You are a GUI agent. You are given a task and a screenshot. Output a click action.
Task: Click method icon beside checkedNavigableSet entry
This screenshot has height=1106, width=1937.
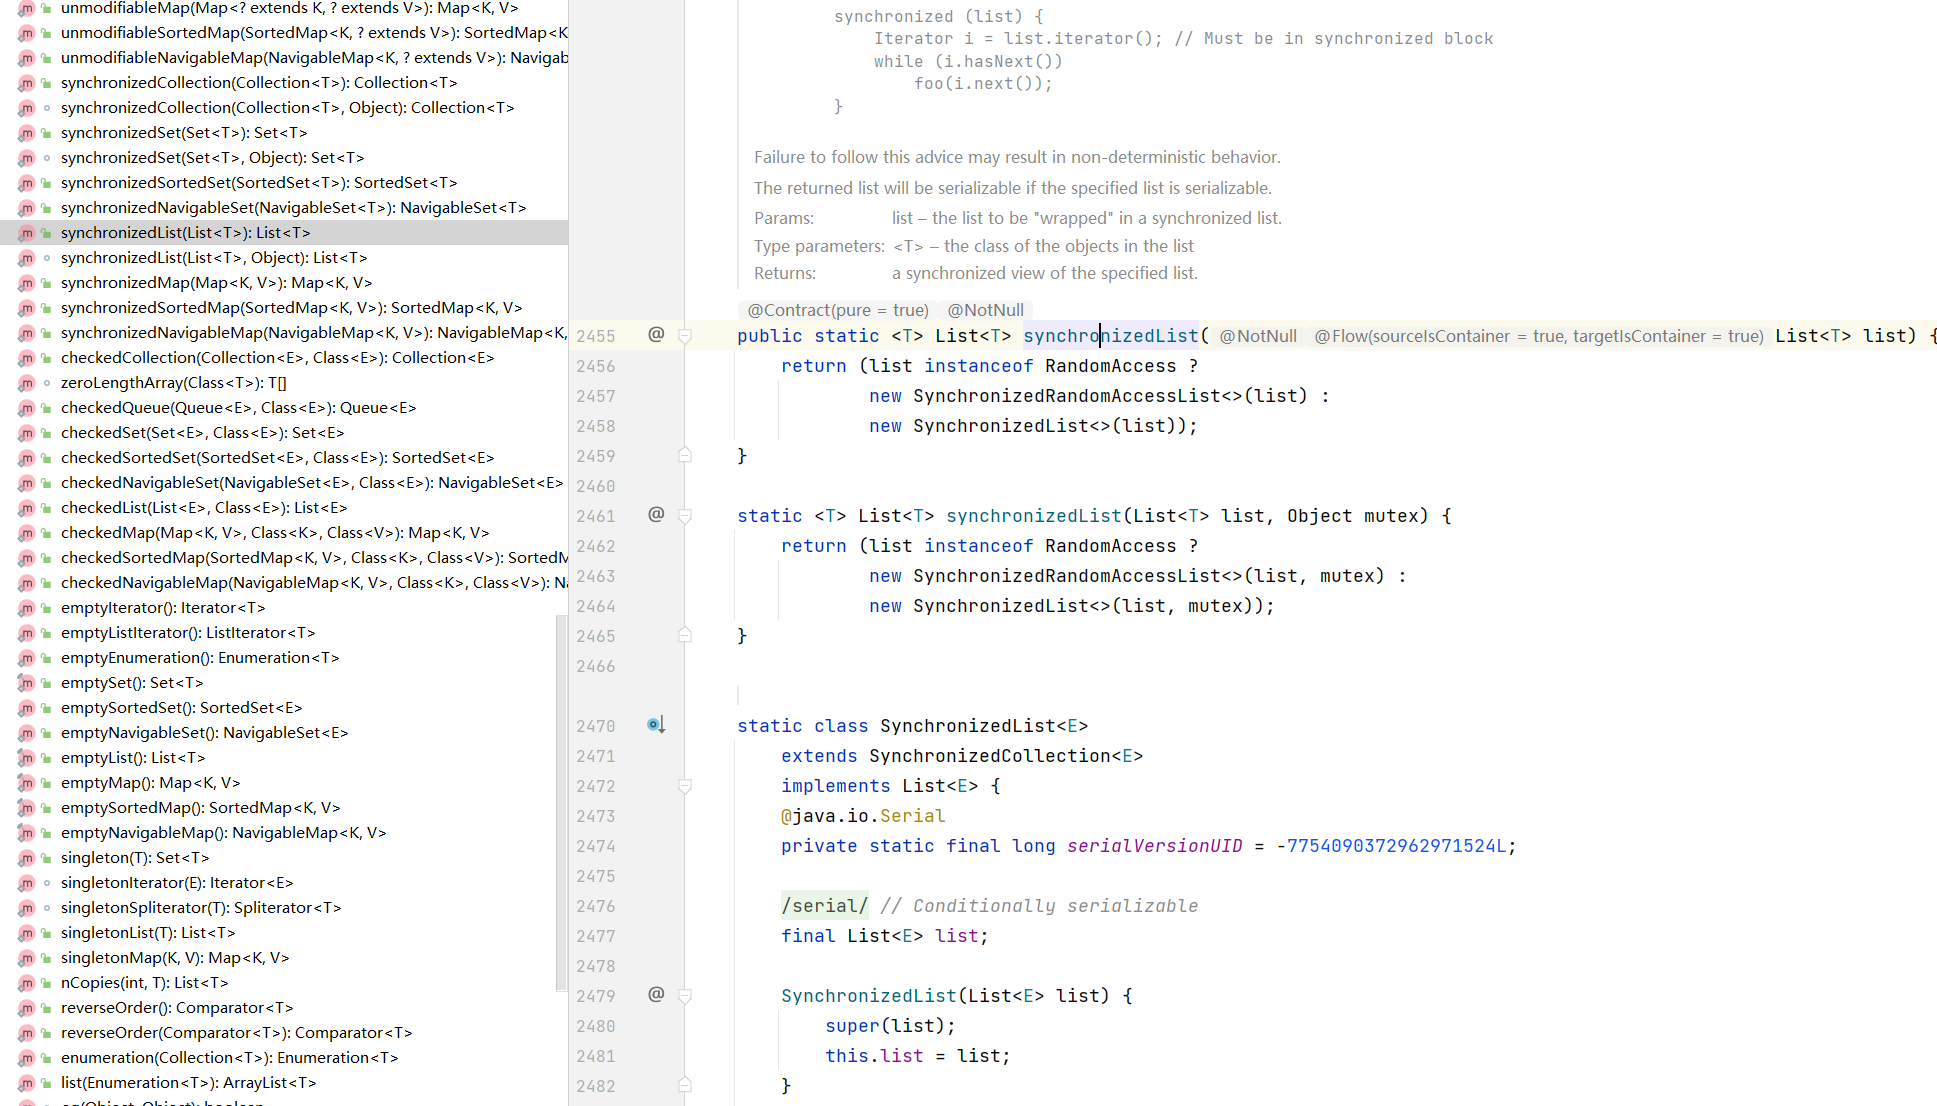click(27, 483)
